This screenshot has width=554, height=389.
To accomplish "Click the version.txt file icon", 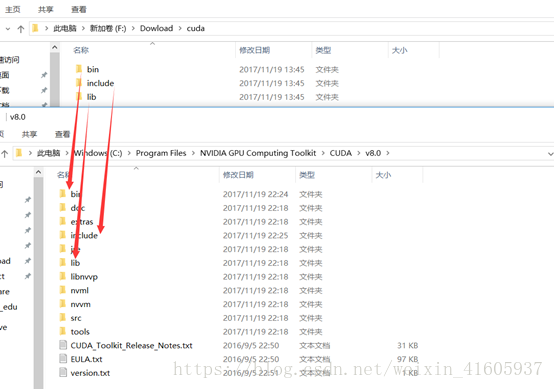I will (x=63, y=372).
